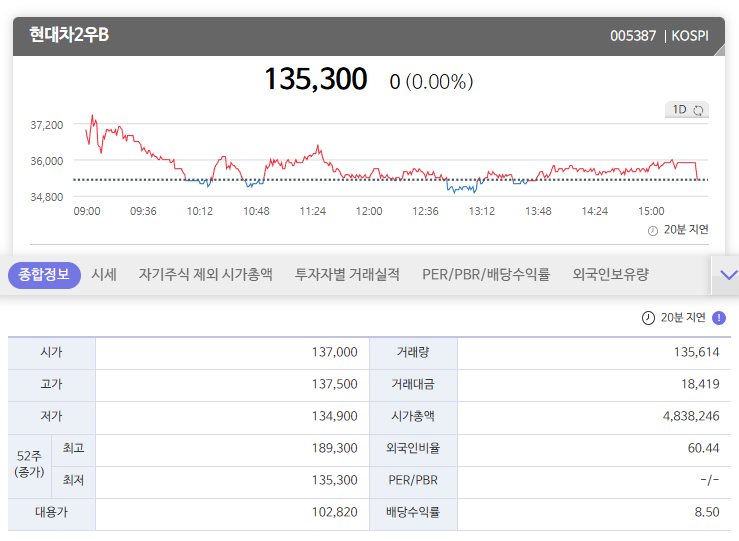Screen dimensions: 739x541
Task: Click the PER/PBR header cell in table
Action: [413, 481]
